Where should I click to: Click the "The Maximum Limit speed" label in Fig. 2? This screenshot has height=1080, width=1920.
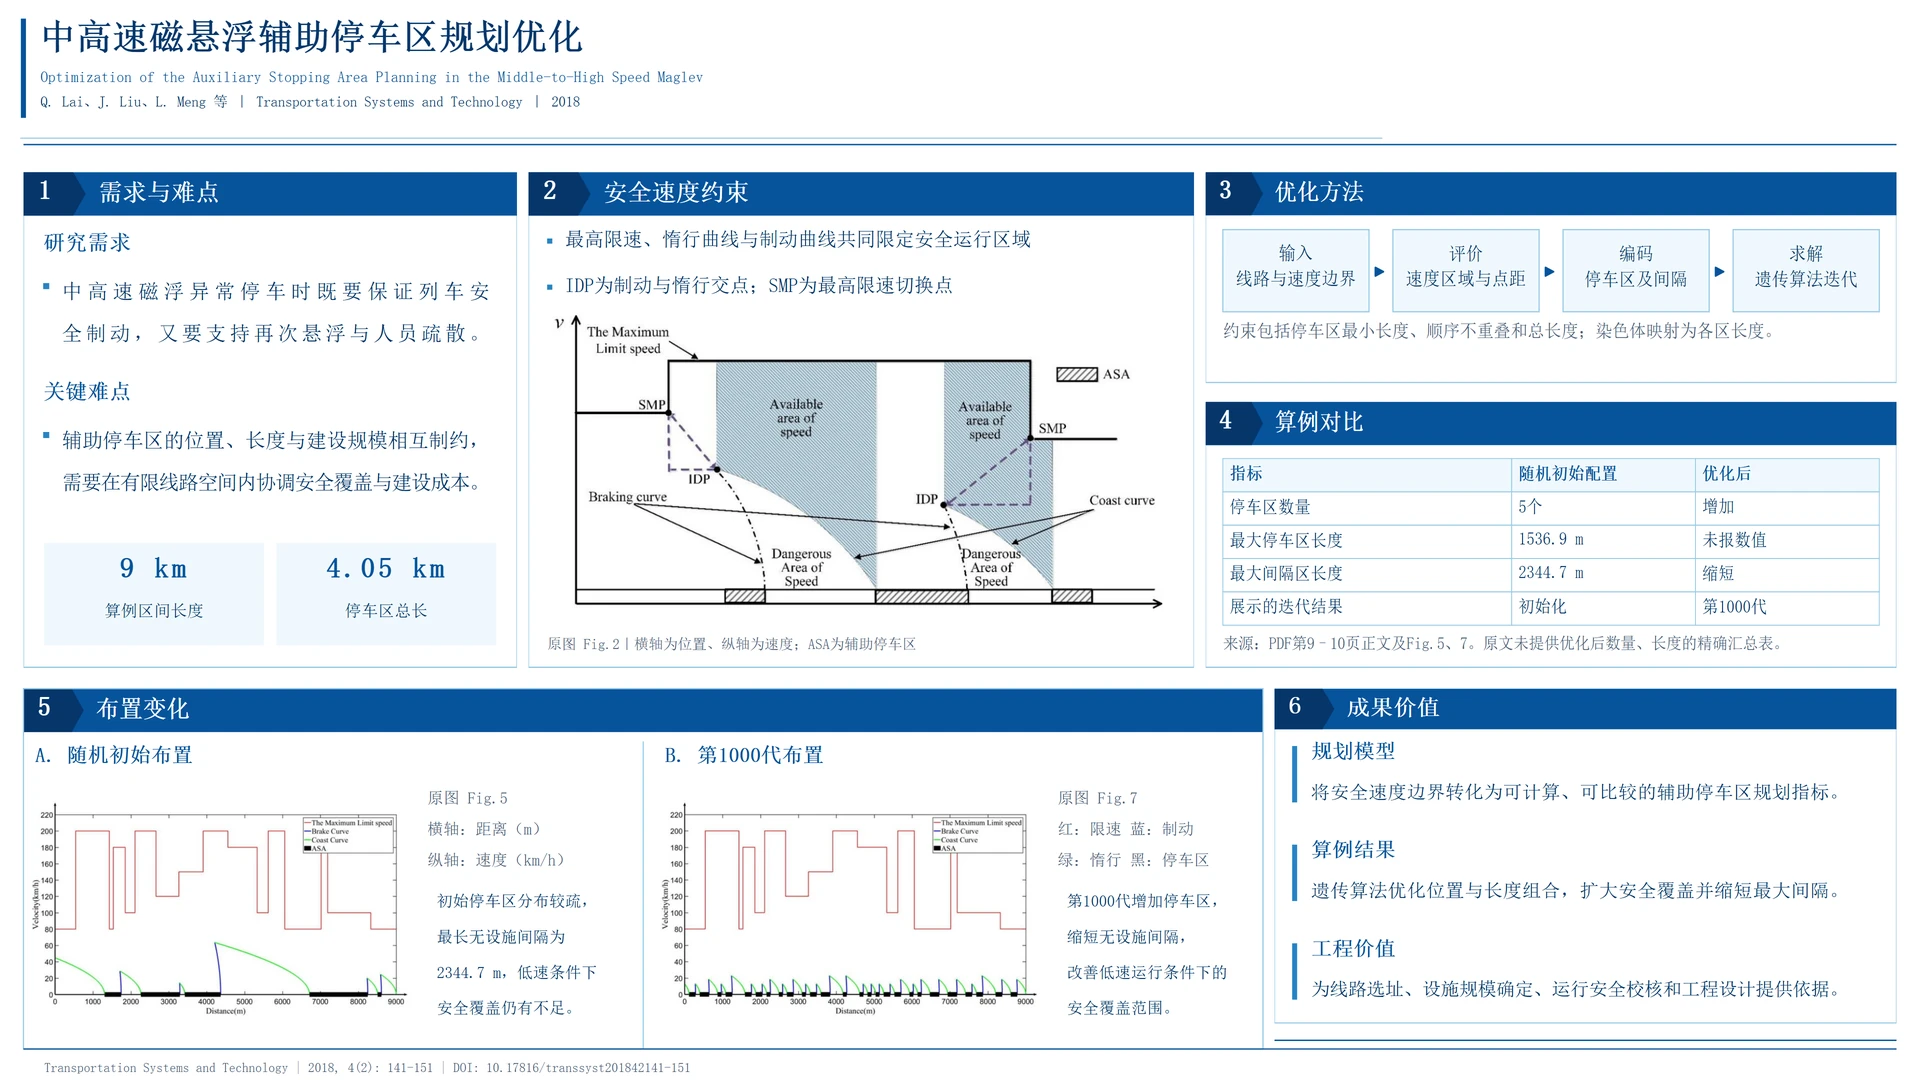[x=628, y=340]
